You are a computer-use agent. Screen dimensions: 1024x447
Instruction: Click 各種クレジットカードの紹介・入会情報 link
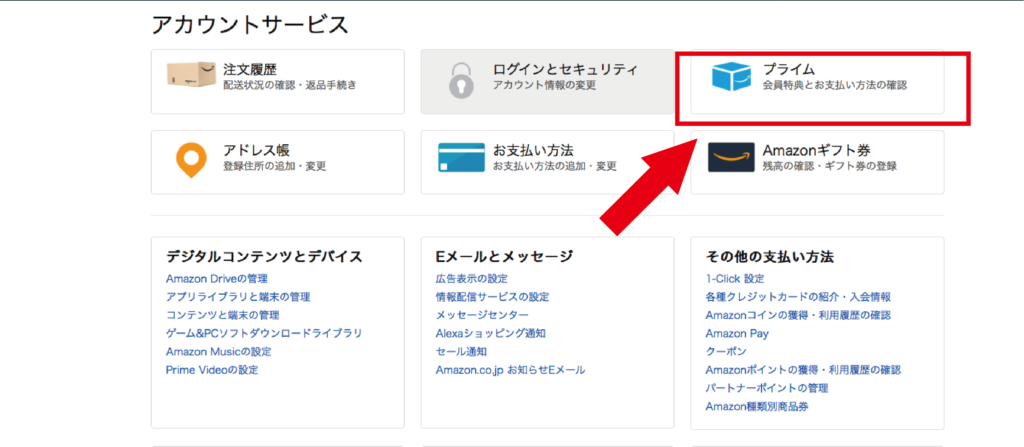coord(798,297)
